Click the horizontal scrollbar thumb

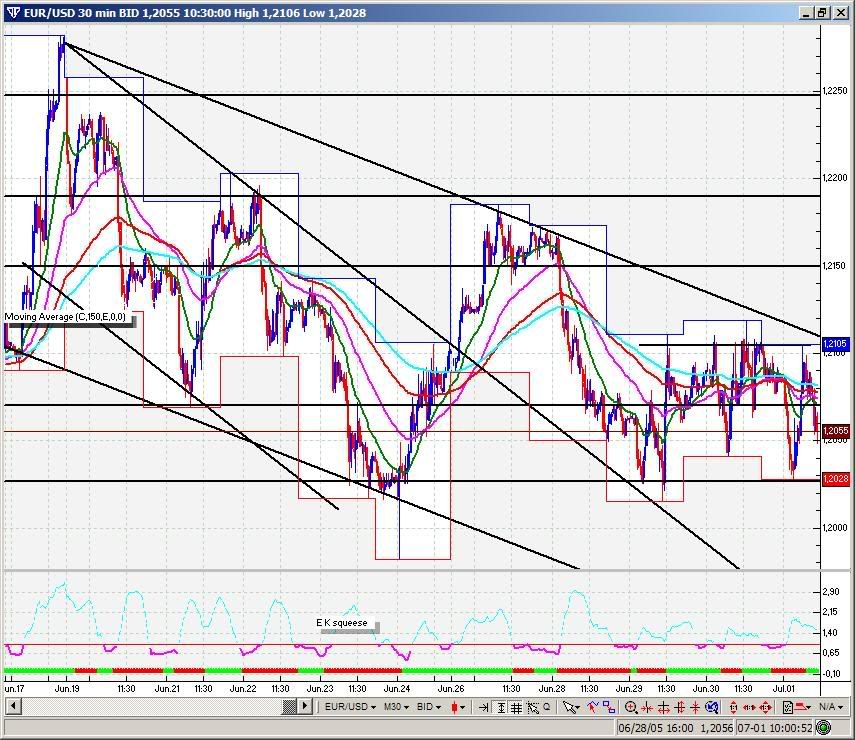pos(289,706)
